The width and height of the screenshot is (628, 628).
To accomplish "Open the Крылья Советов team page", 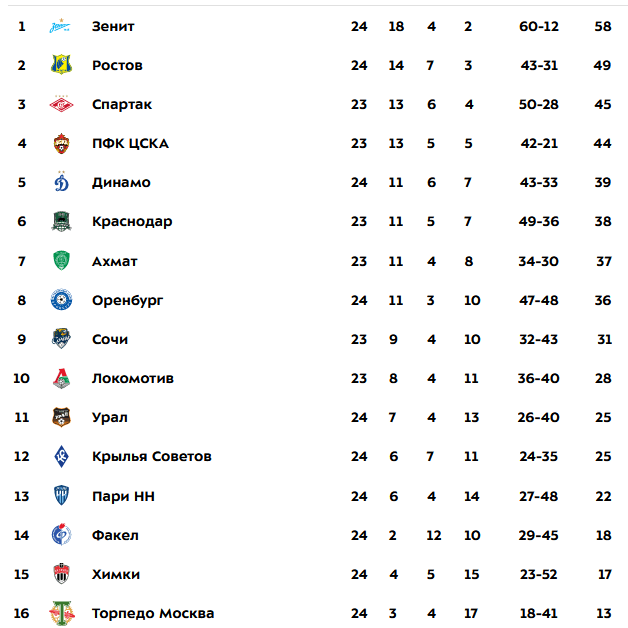I will (x=152, y=457).
